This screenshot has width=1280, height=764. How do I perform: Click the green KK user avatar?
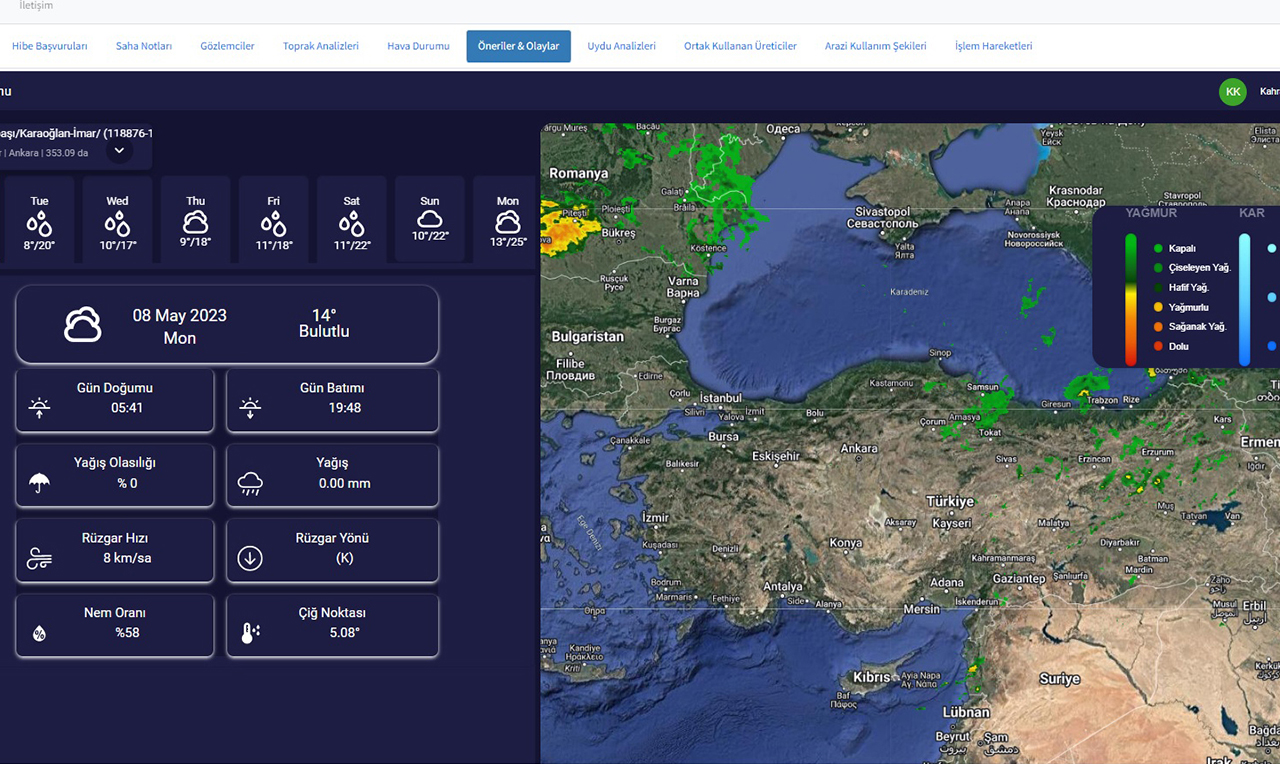[x=1233, y=91]
